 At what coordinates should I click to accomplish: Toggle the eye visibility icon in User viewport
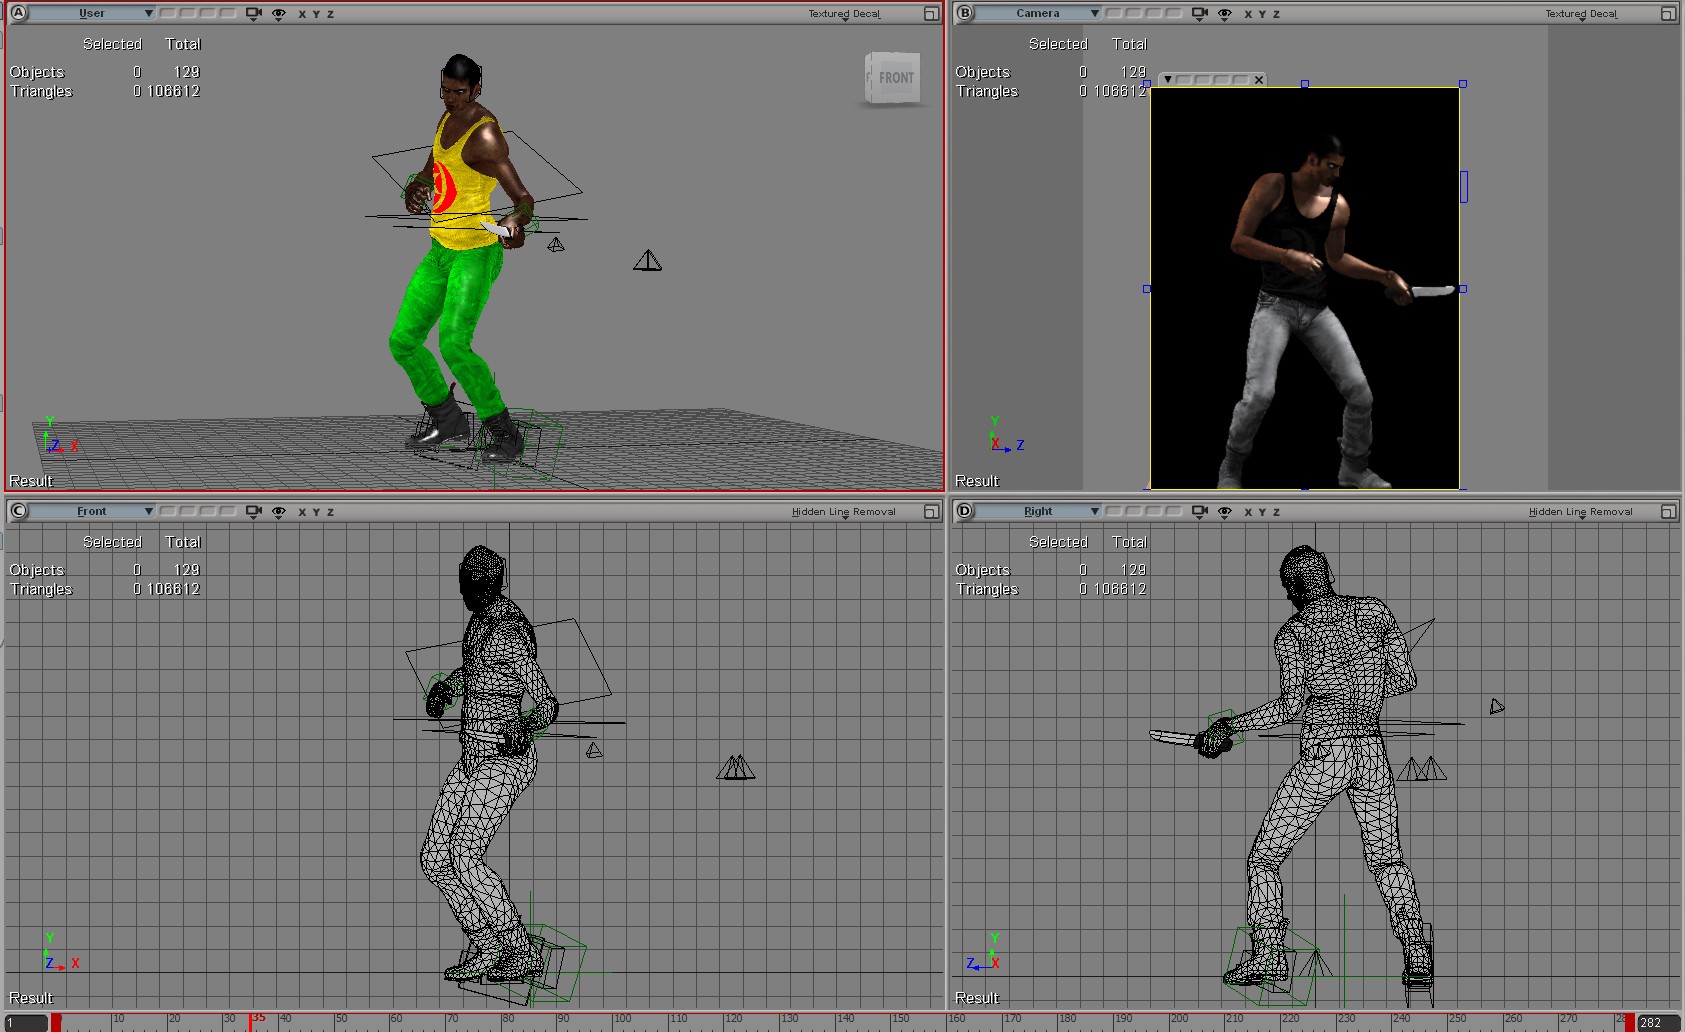[x=279, y=14]
